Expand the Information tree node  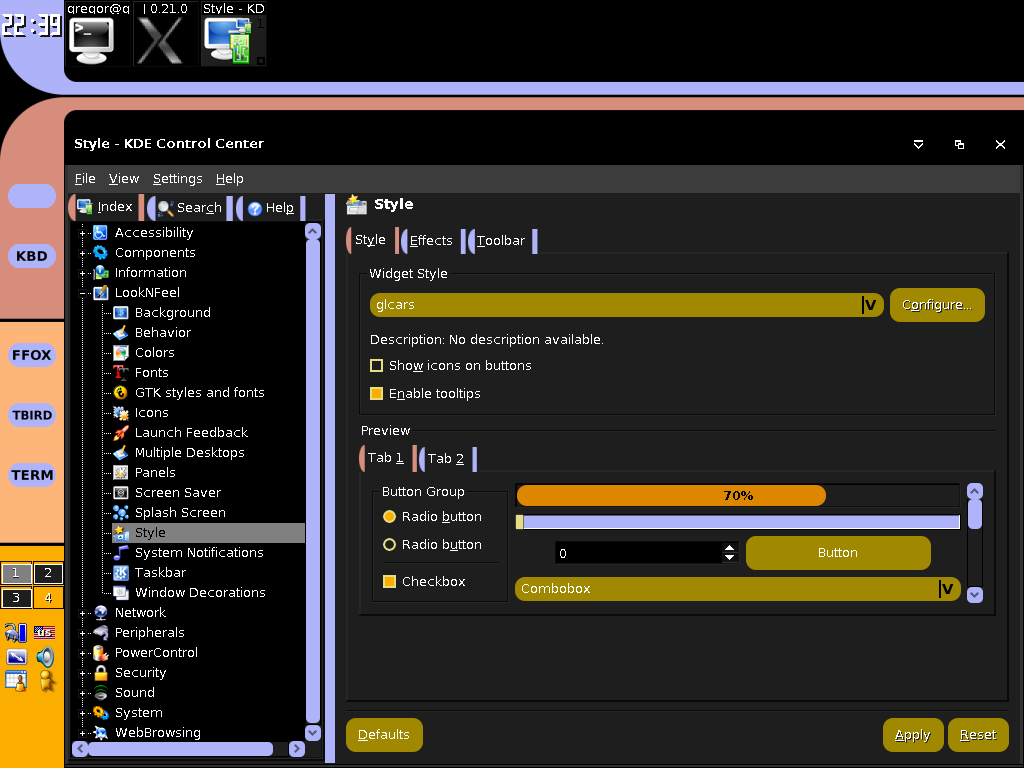[82, 273]
